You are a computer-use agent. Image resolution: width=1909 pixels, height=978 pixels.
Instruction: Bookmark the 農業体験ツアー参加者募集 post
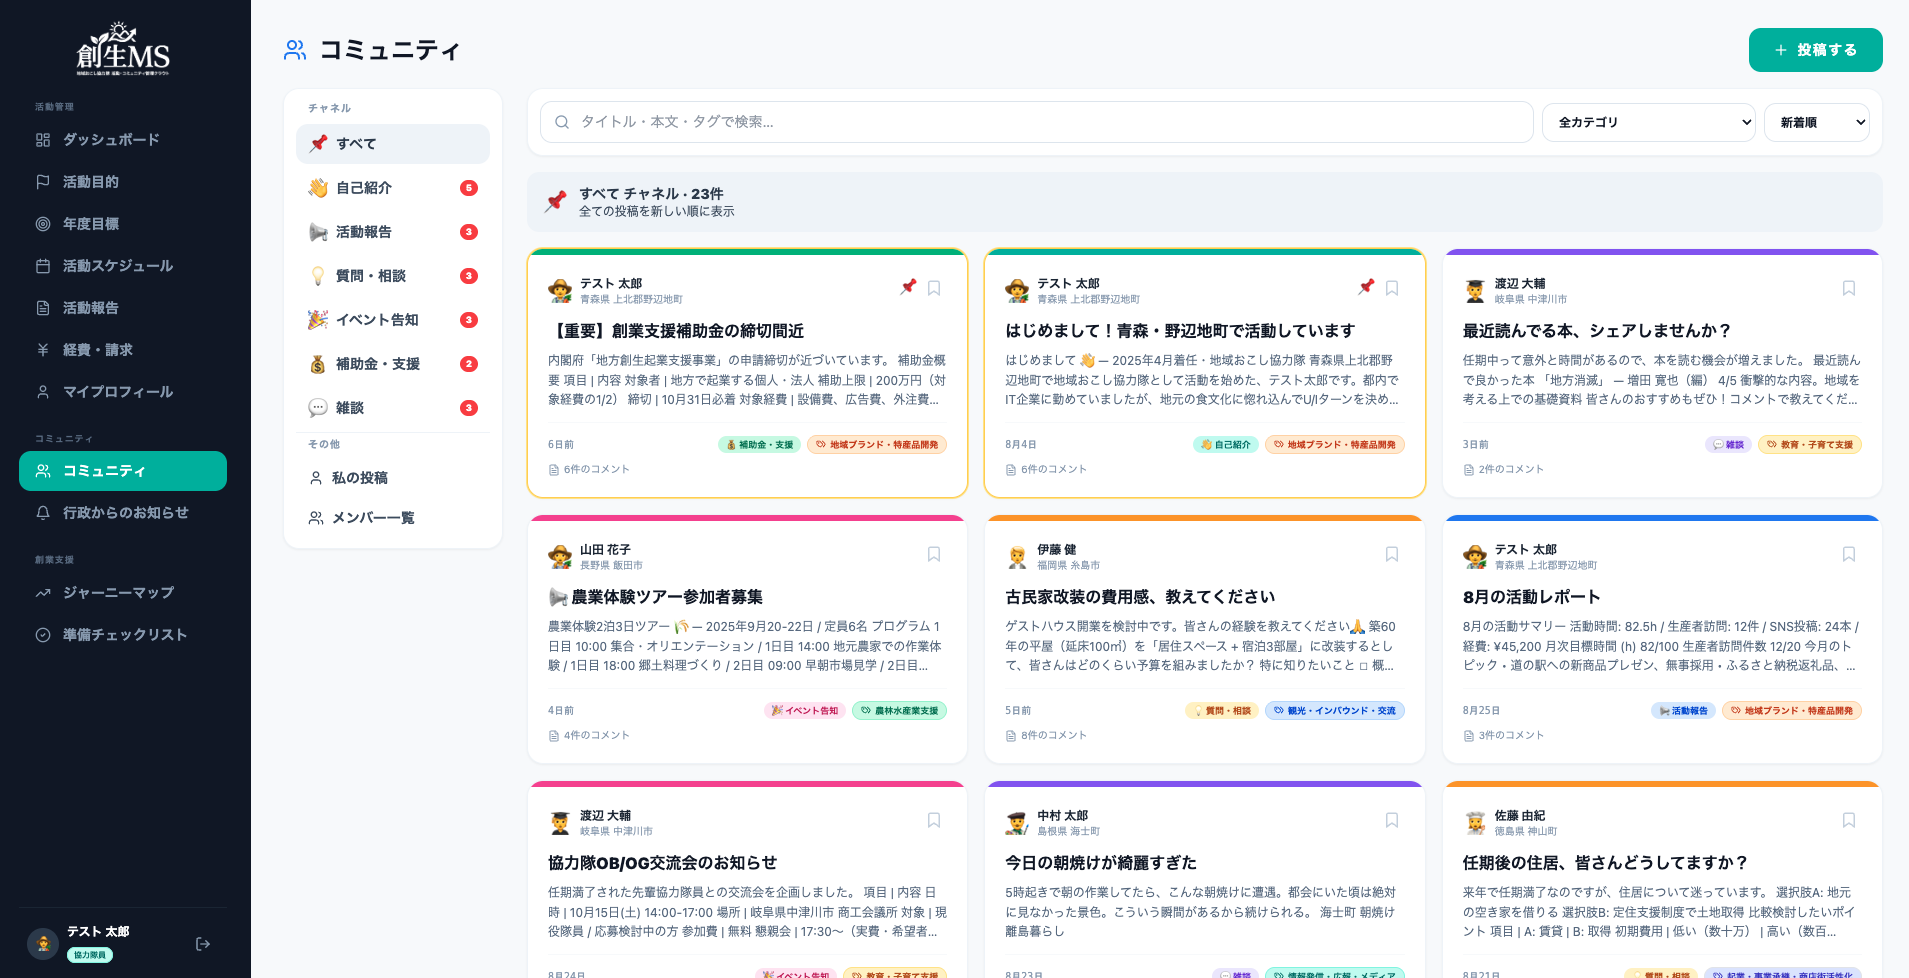(x=934, y=554)
